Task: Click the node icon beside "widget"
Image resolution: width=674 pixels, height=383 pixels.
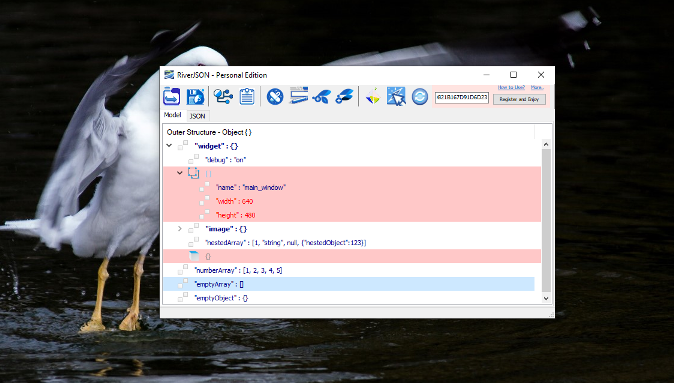Action: pyautogui.click(x=183, y=145)
